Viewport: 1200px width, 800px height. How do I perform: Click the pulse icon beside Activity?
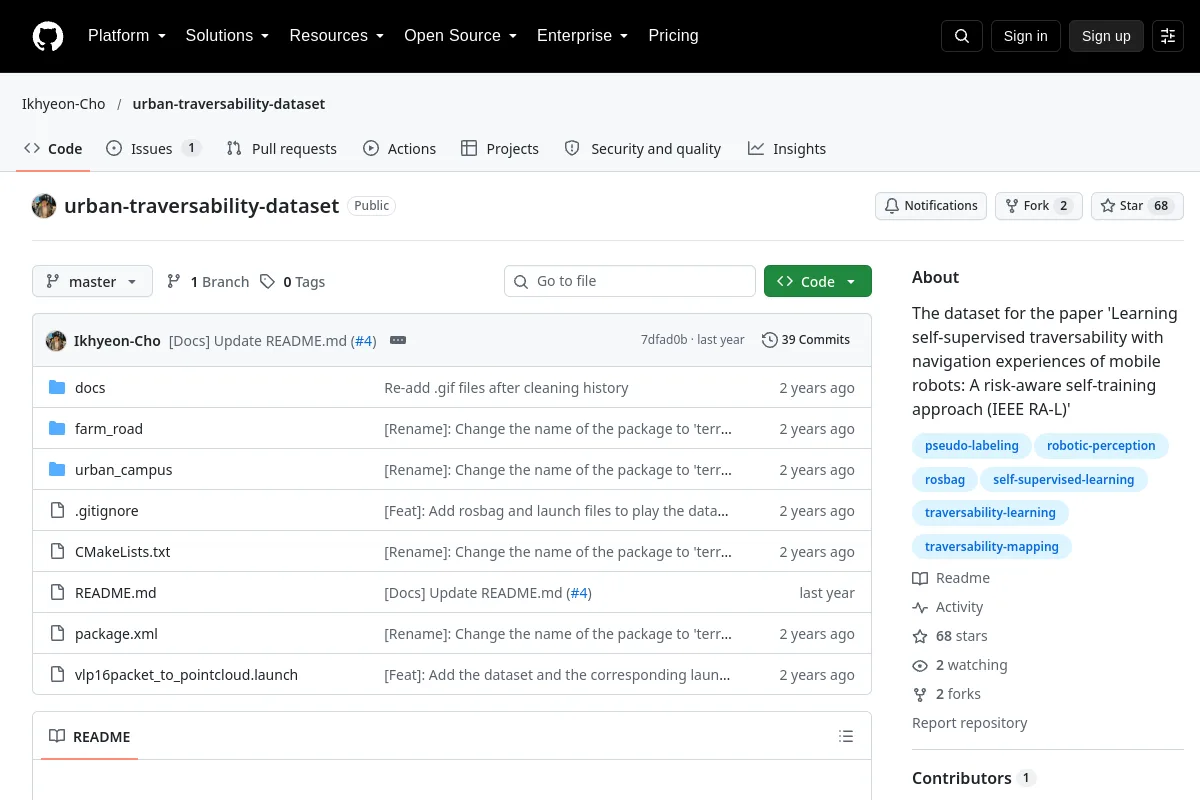(920, 607)
